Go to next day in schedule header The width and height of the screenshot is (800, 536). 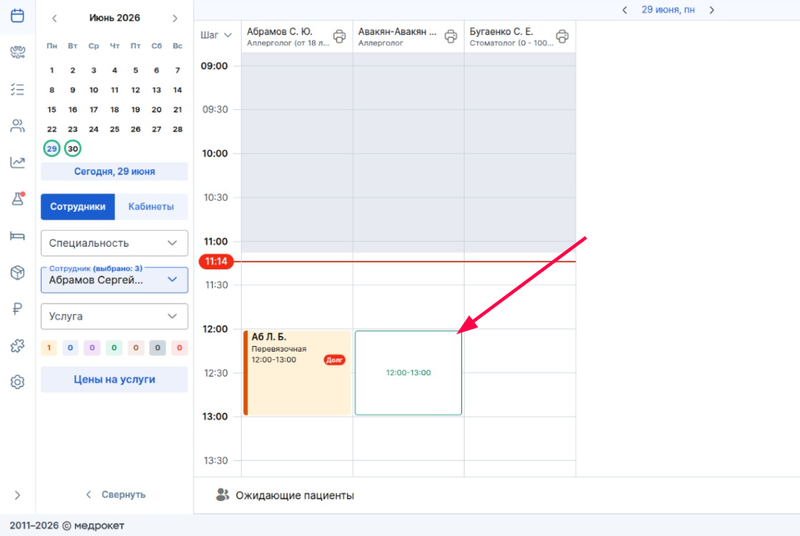pyautogui.click(x=712, y=10)
